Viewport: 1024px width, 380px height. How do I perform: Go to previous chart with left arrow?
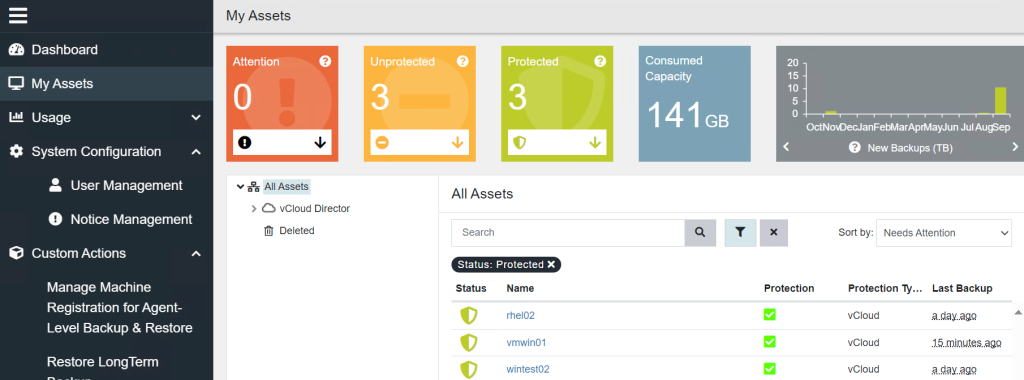[x=786, y=147]
